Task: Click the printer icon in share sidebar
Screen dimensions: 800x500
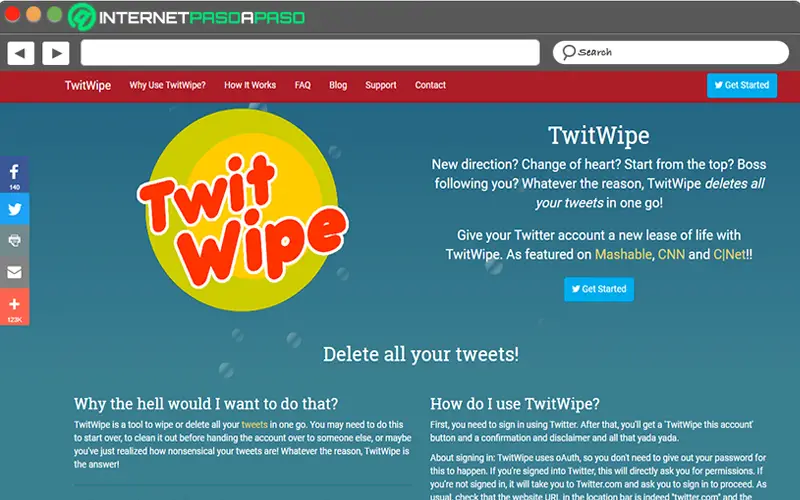Action: click(x=14, y=240)
